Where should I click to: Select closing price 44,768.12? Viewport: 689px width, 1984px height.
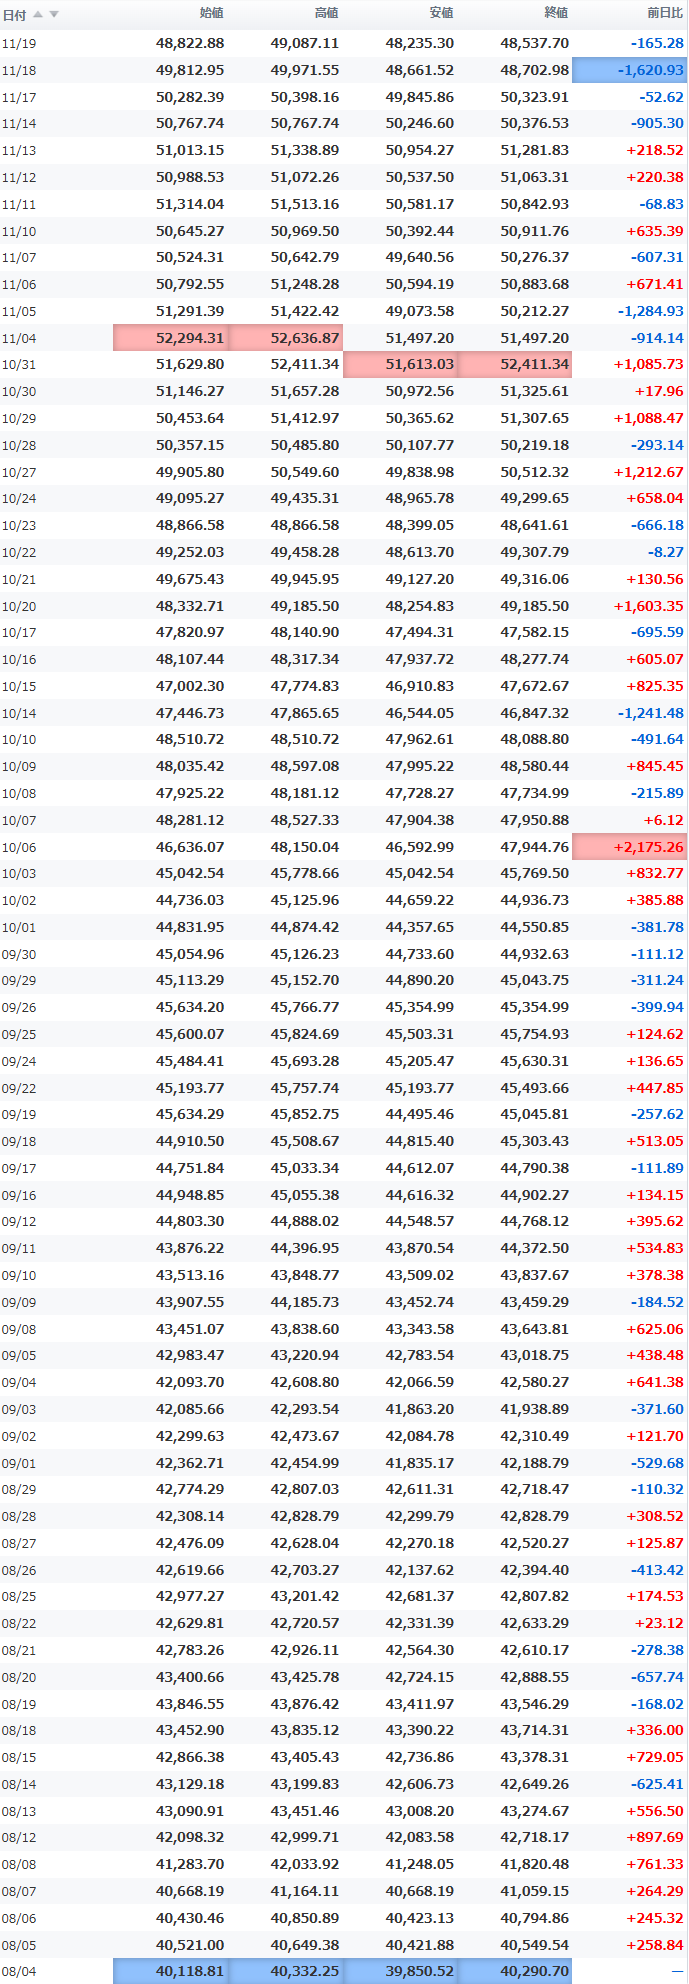534,1221
